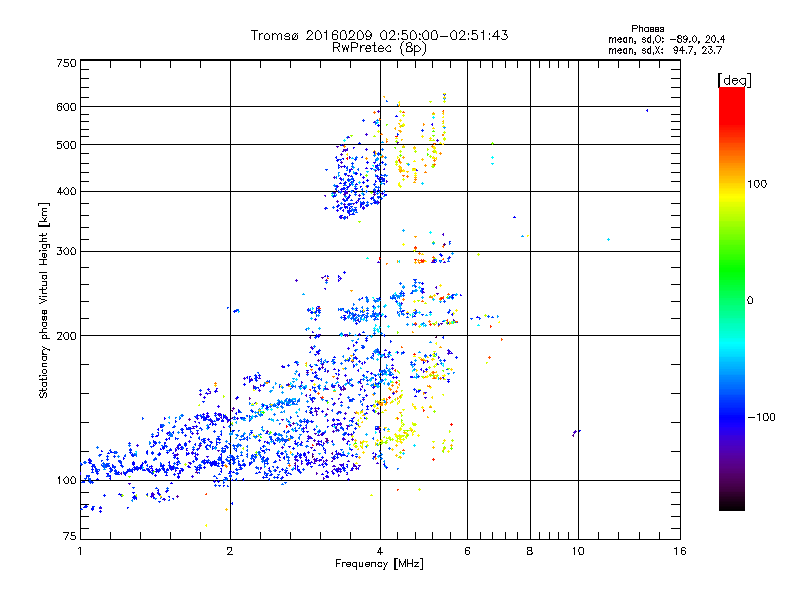The width and height of the screenshot is (800, 600).
Task: Click the 'Frequency [MHz]' axis label
Action: [379, 564]
